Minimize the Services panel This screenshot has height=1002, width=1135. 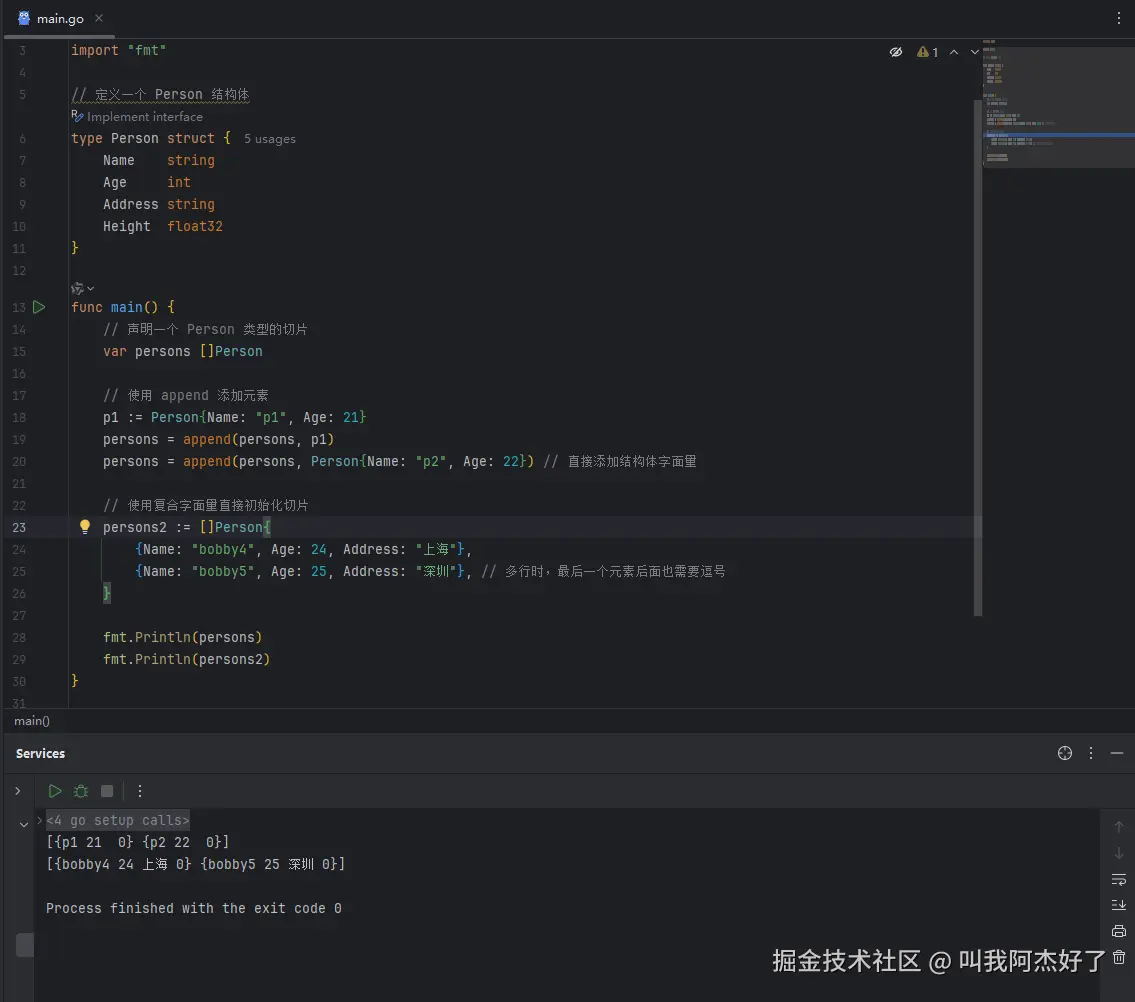[x=1117, y=753]
